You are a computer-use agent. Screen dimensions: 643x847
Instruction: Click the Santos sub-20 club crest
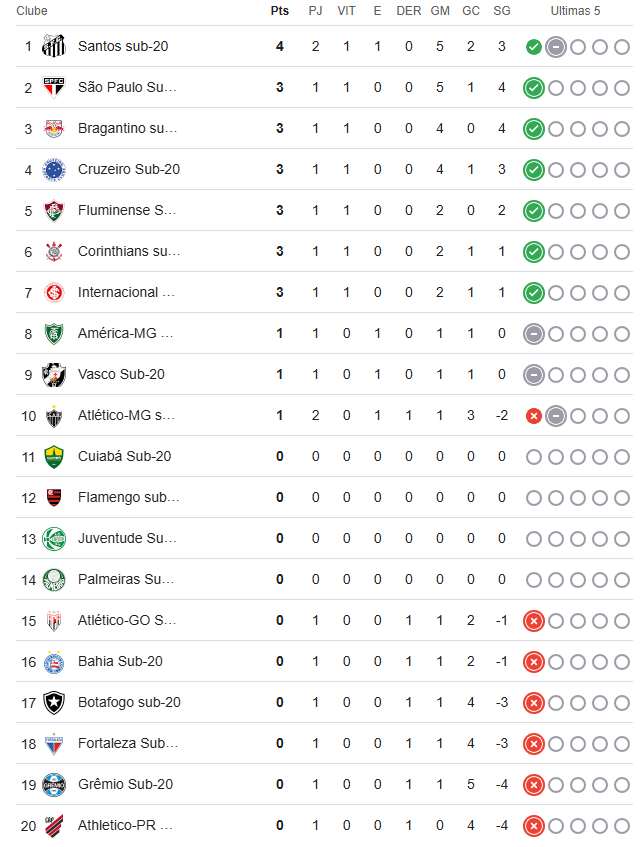[x=54, y=46]
